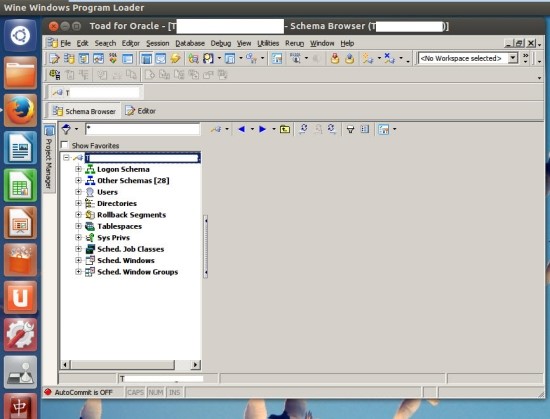This screenshot has width=550, height=419.
Task: Click the funnel filter icon beside the search box
Action: (66, 129)
